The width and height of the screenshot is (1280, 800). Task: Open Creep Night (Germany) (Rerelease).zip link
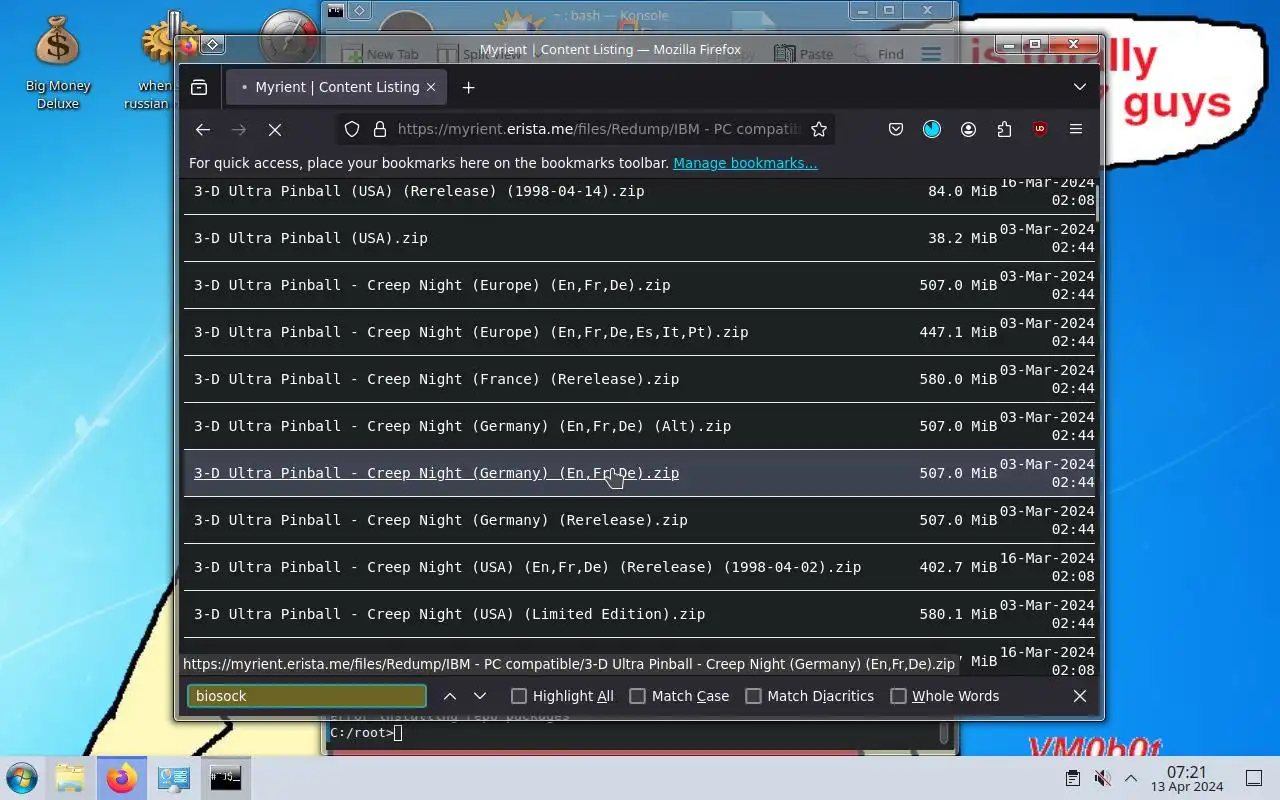click(441, 520)
